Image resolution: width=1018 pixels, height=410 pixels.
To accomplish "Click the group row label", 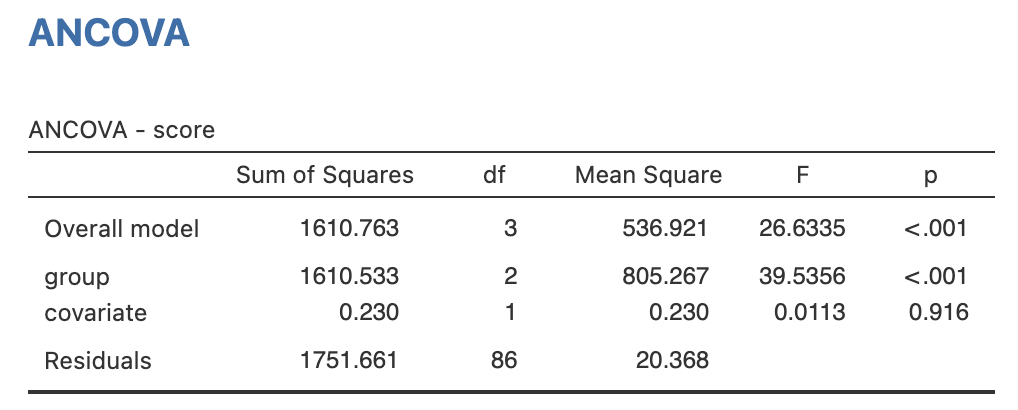I will tap(77, 277).
